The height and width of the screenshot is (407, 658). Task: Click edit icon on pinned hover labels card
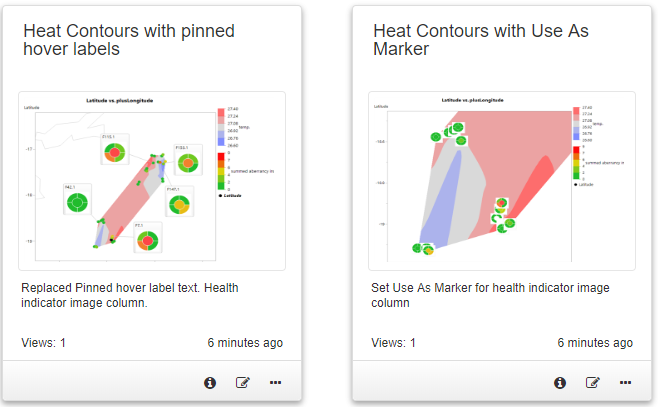tap(242, 382)
